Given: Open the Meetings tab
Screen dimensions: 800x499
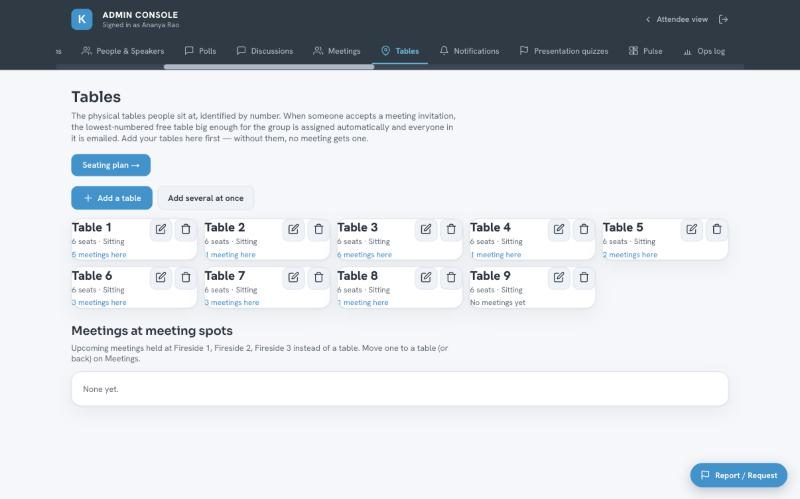Looking at the screenshot, I should (337, 51).
